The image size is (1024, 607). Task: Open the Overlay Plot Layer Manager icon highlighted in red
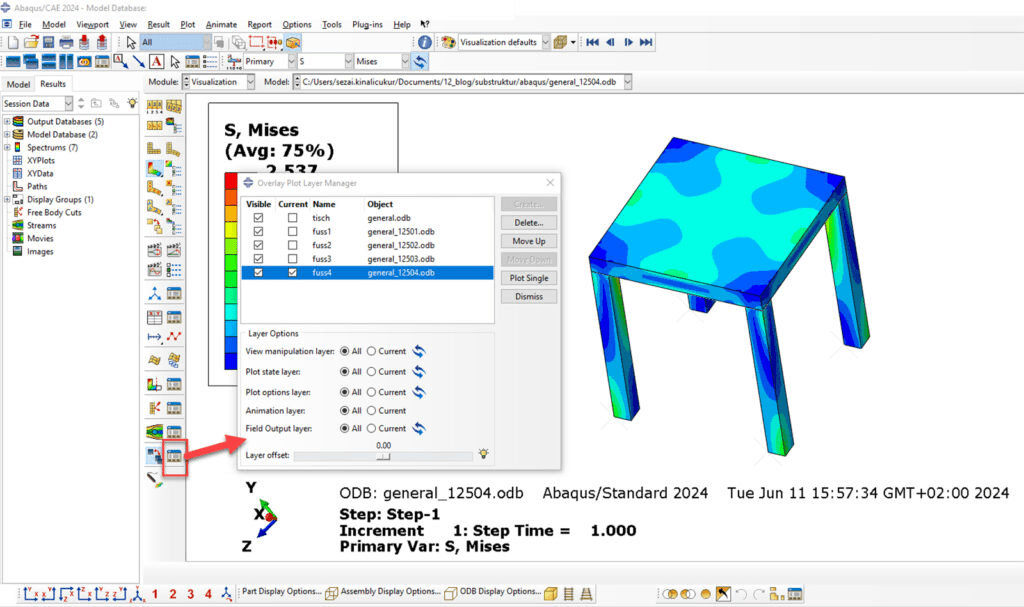click(x=172, y=457)
